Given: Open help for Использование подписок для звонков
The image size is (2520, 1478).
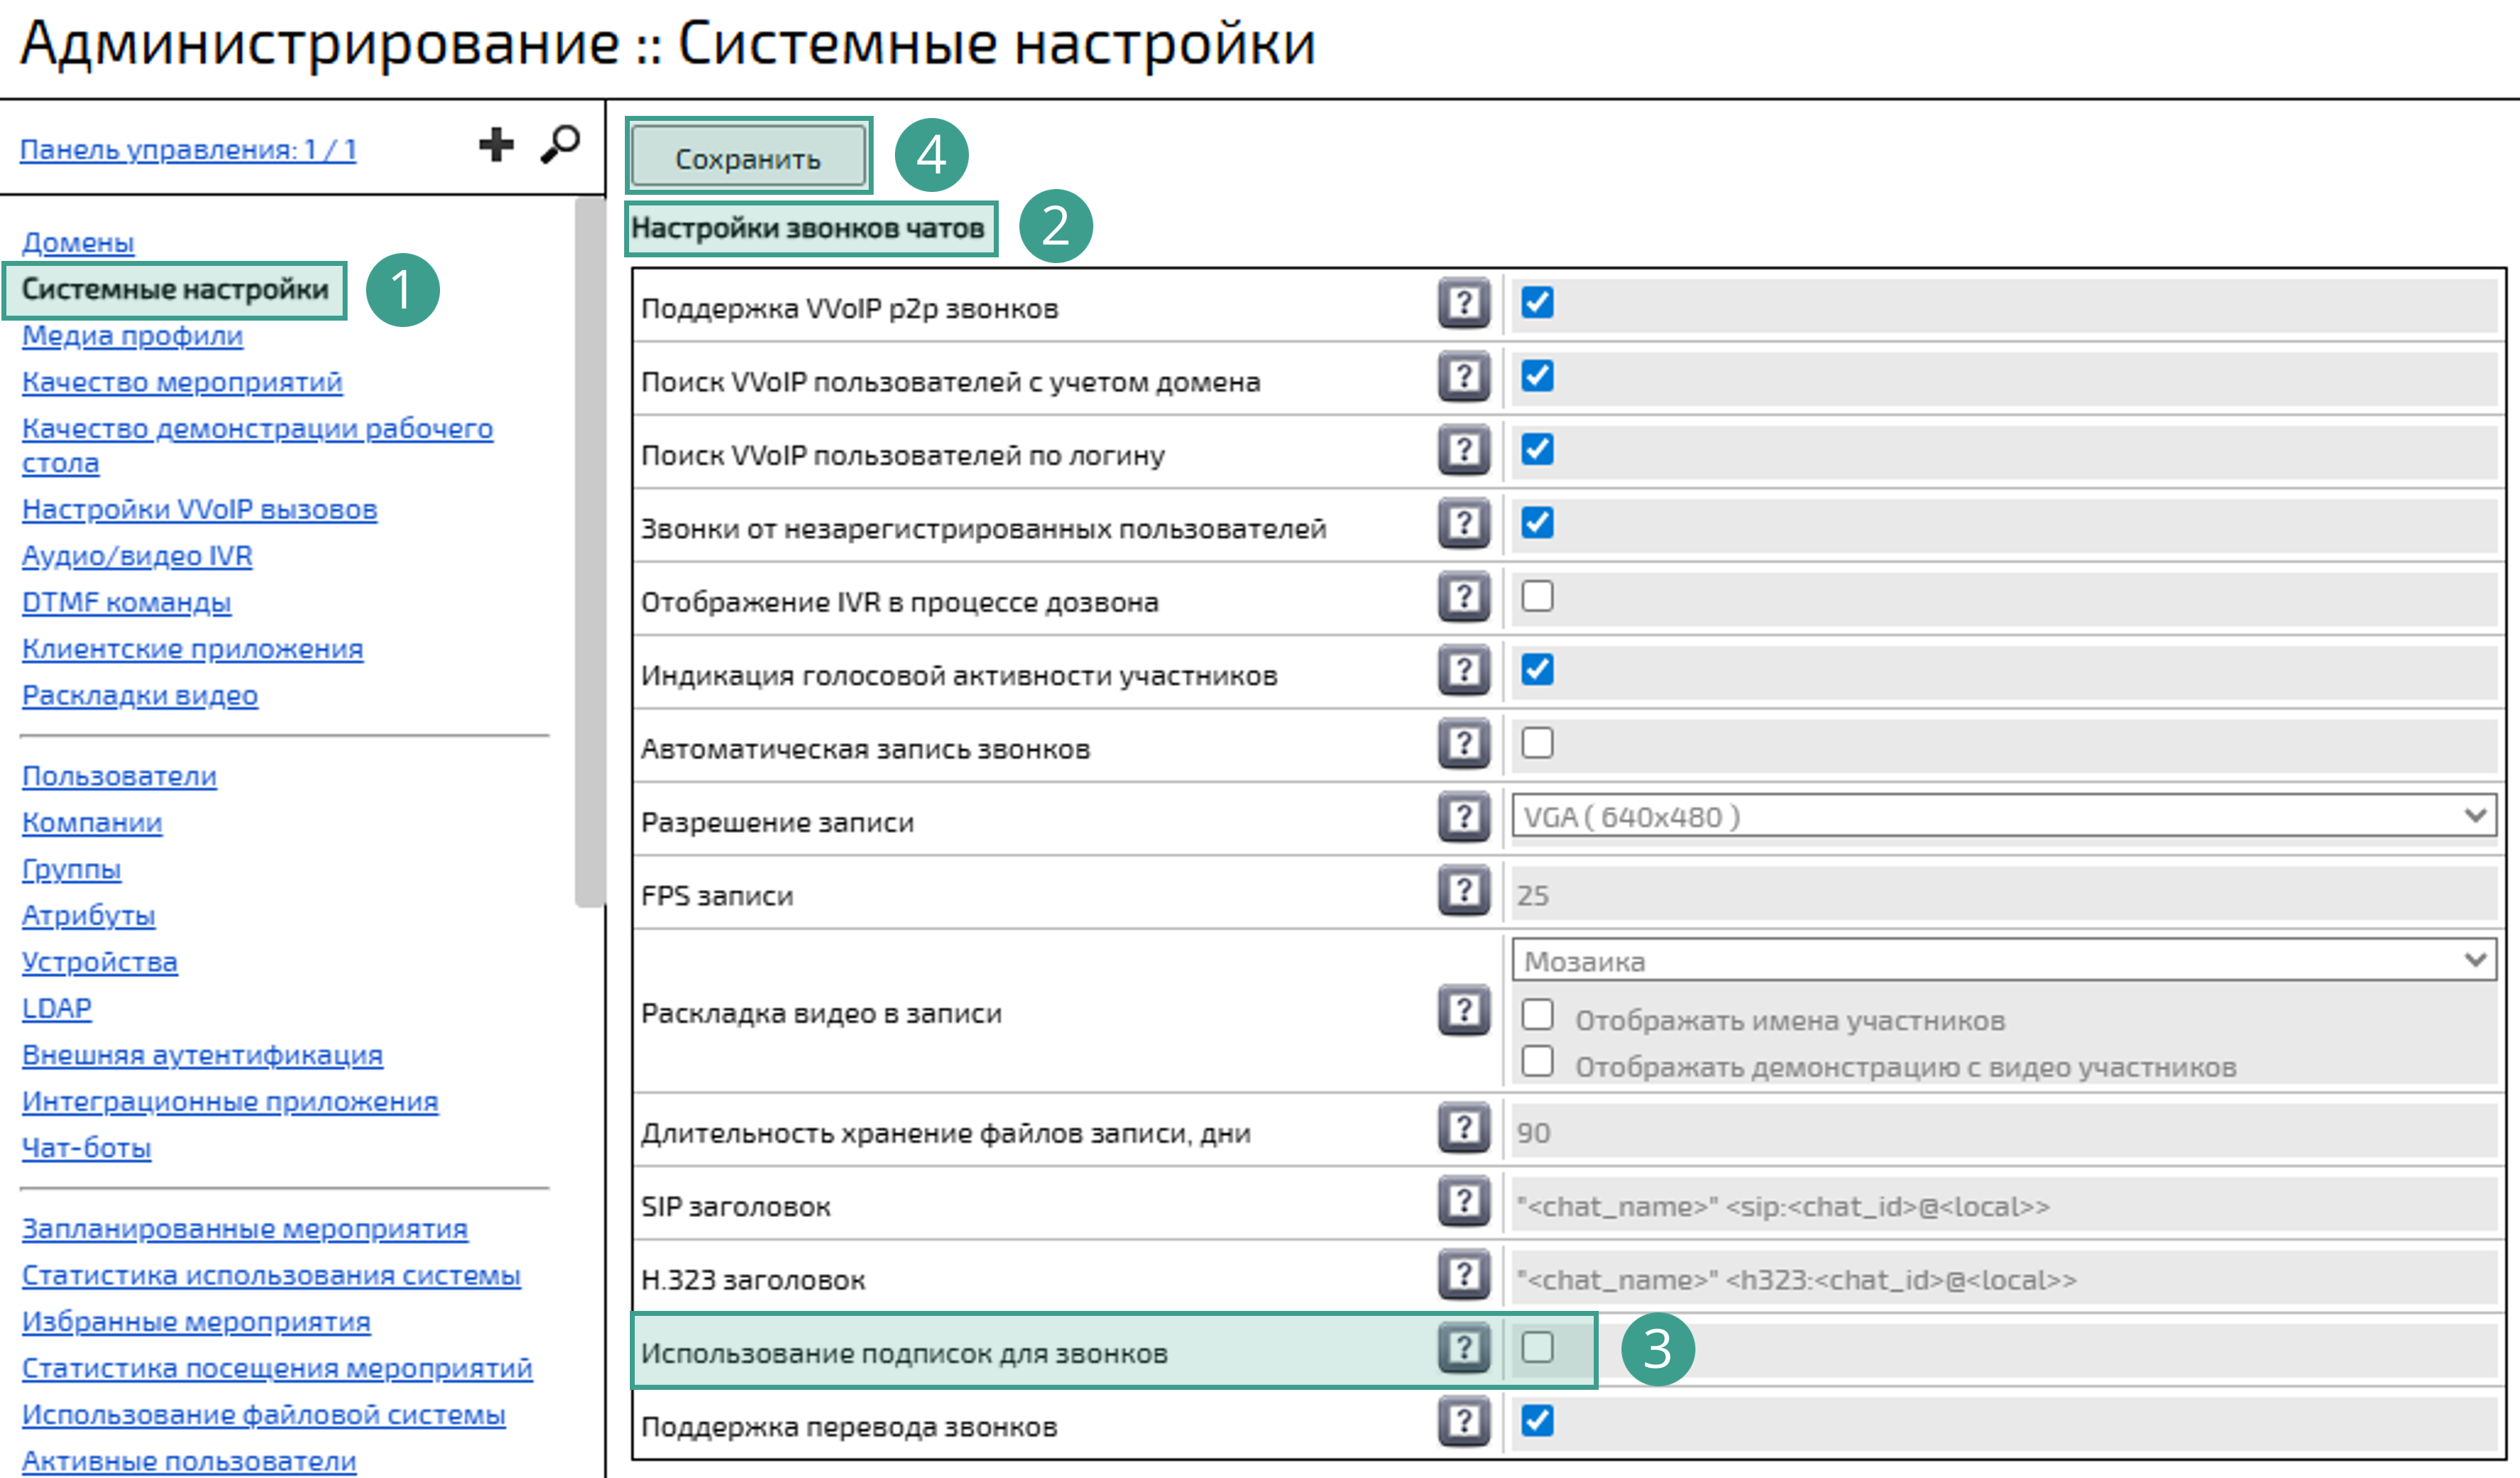Looking at the screenshot, I should pyautogui.click(x=1462, y=1347).
